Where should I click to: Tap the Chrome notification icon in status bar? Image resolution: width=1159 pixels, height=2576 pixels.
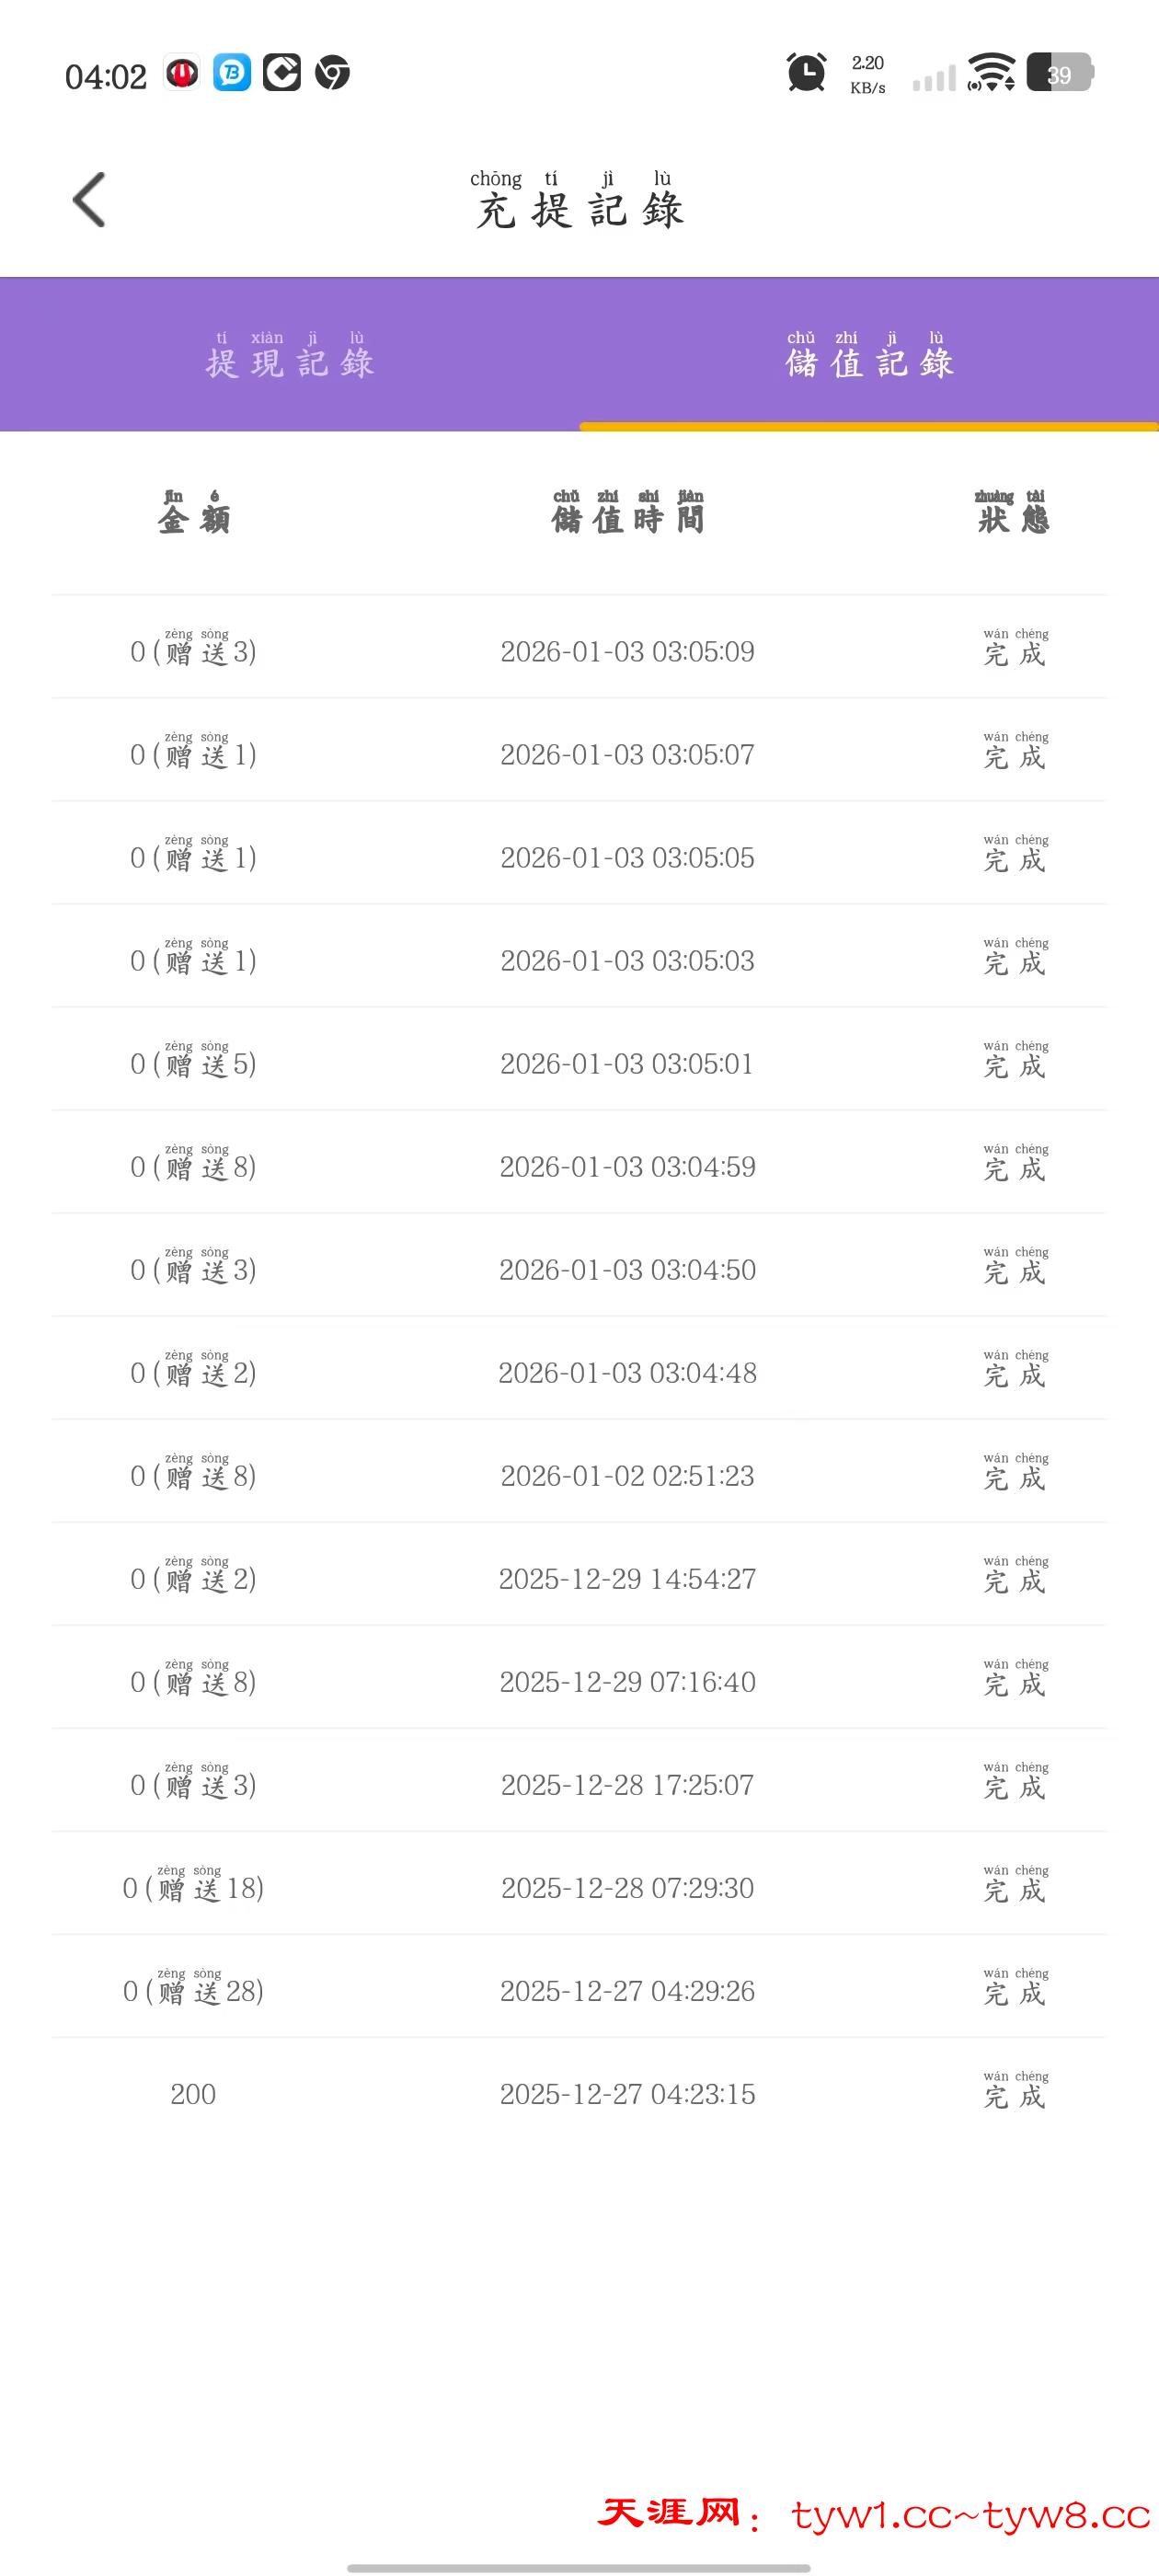tap(332, 73)
